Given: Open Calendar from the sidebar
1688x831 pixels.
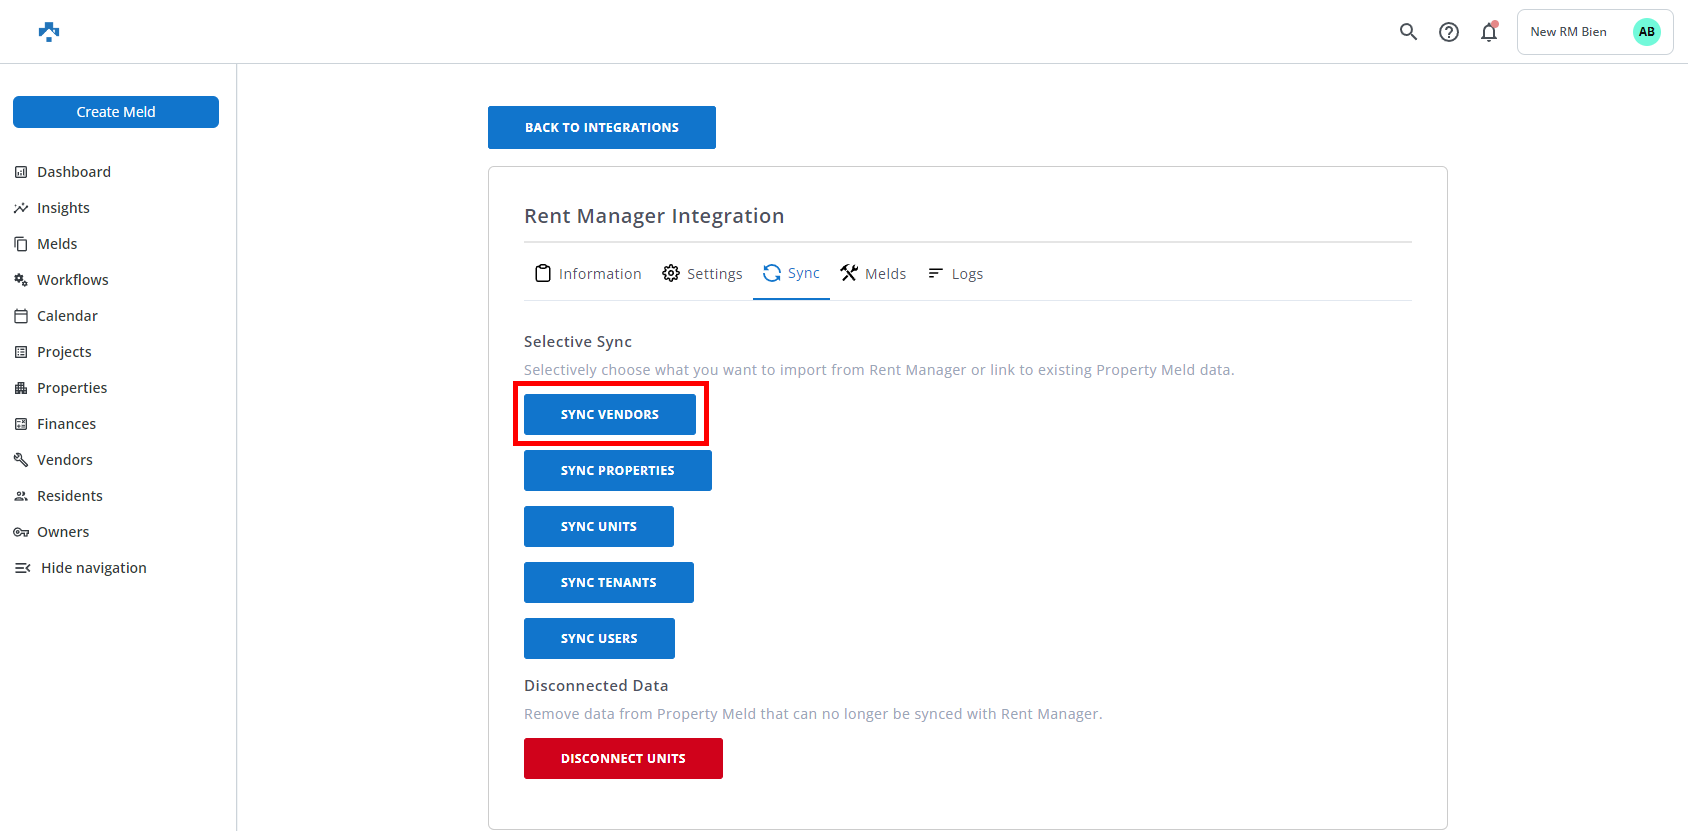Looking at the screenshot, I should (67, 316).
